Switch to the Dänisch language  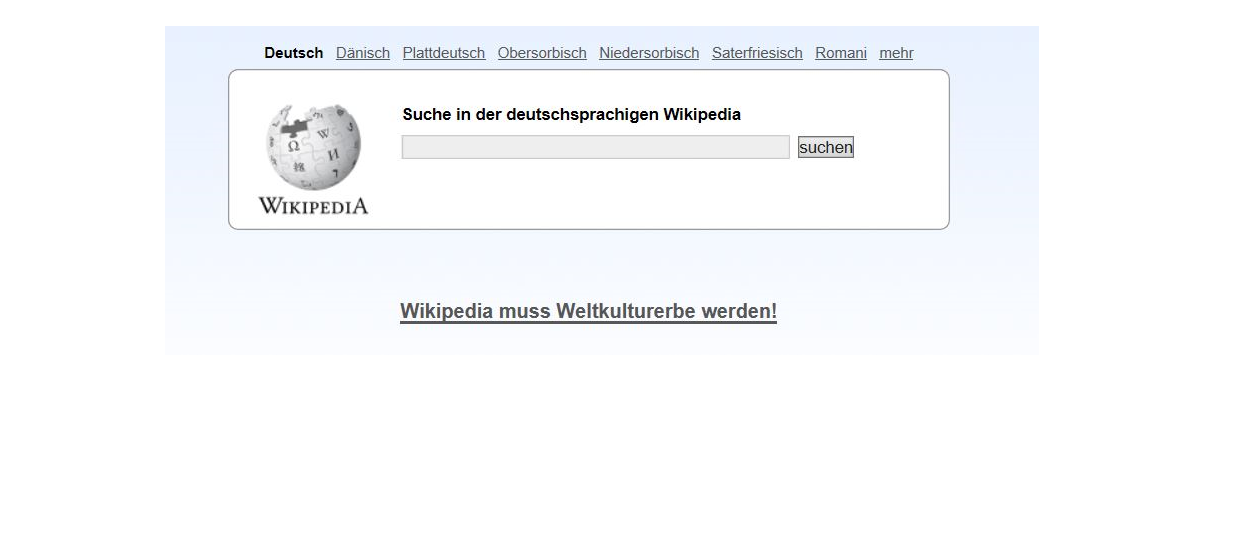362,53
